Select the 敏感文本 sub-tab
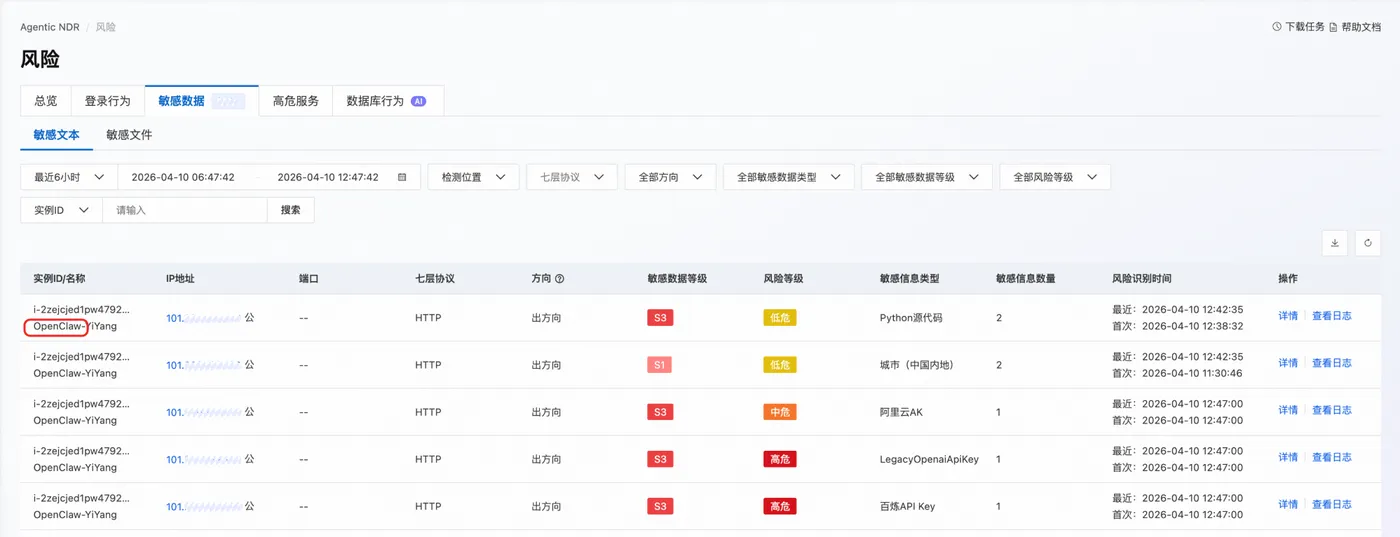The height and width of the screenshot is (537, 1400). 56,135
